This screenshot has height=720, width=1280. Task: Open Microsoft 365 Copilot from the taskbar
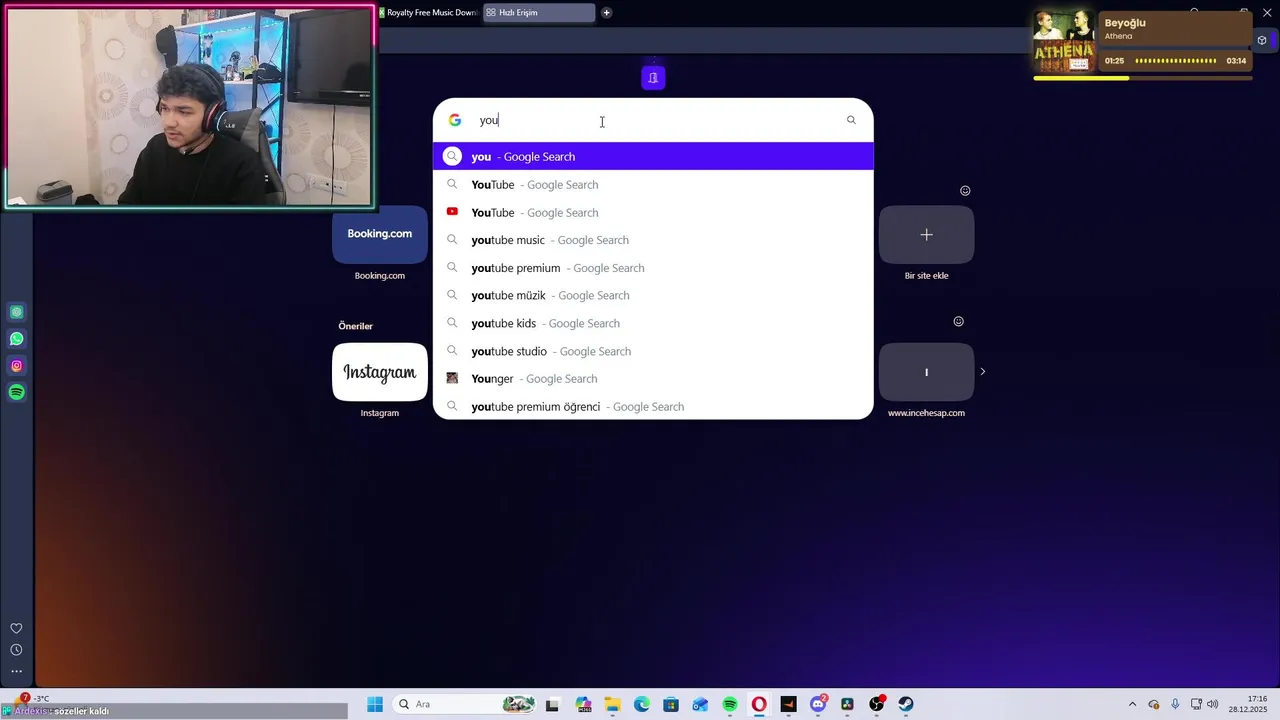[x=584, y=704]
